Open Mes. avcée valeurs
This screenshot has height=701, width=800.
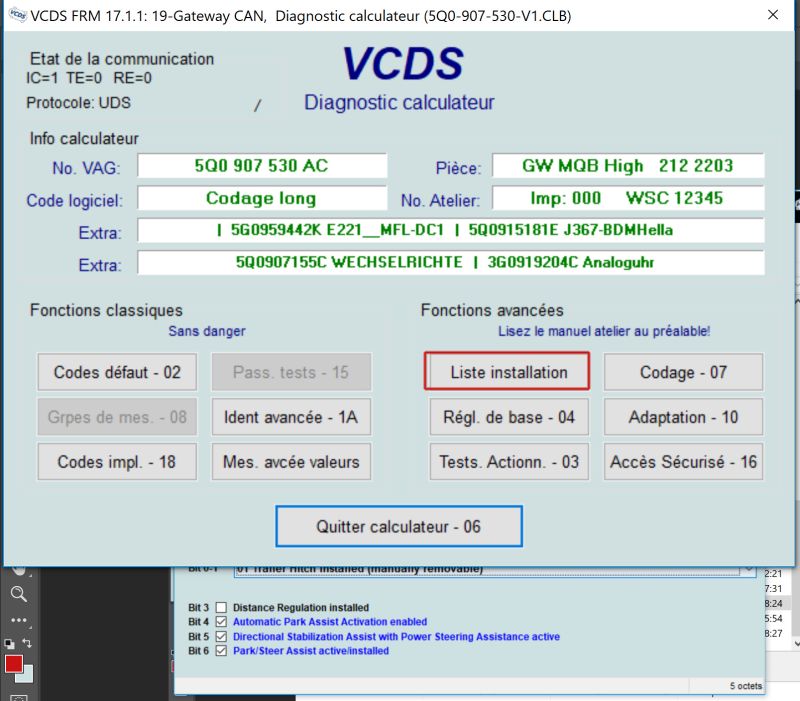pos(291,462)
